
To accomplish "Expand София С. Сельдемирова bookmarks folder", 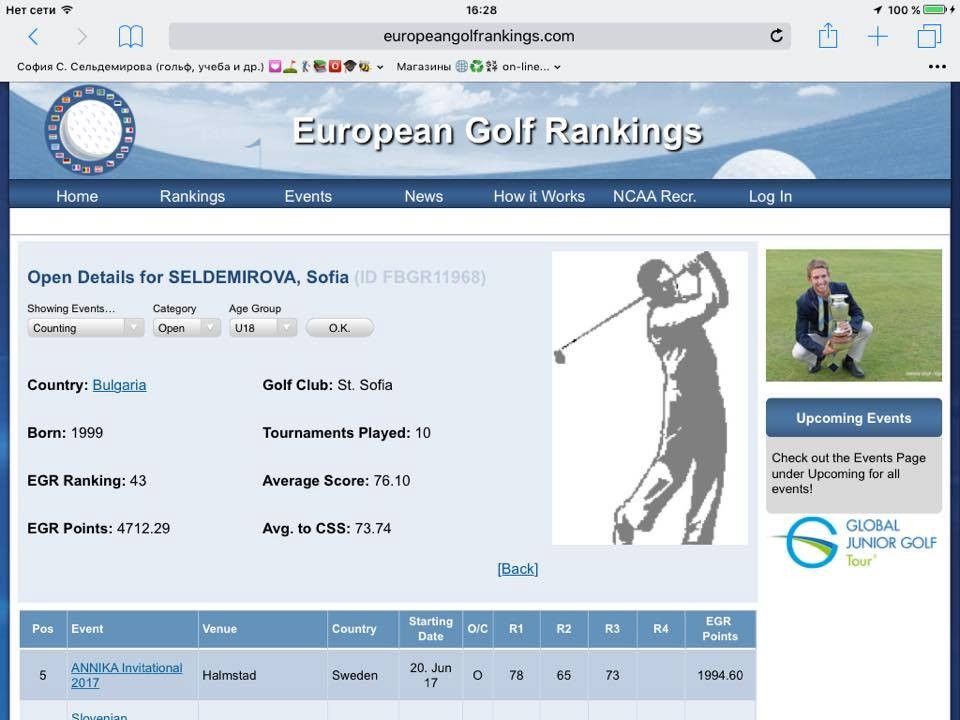I will point(200,67).
